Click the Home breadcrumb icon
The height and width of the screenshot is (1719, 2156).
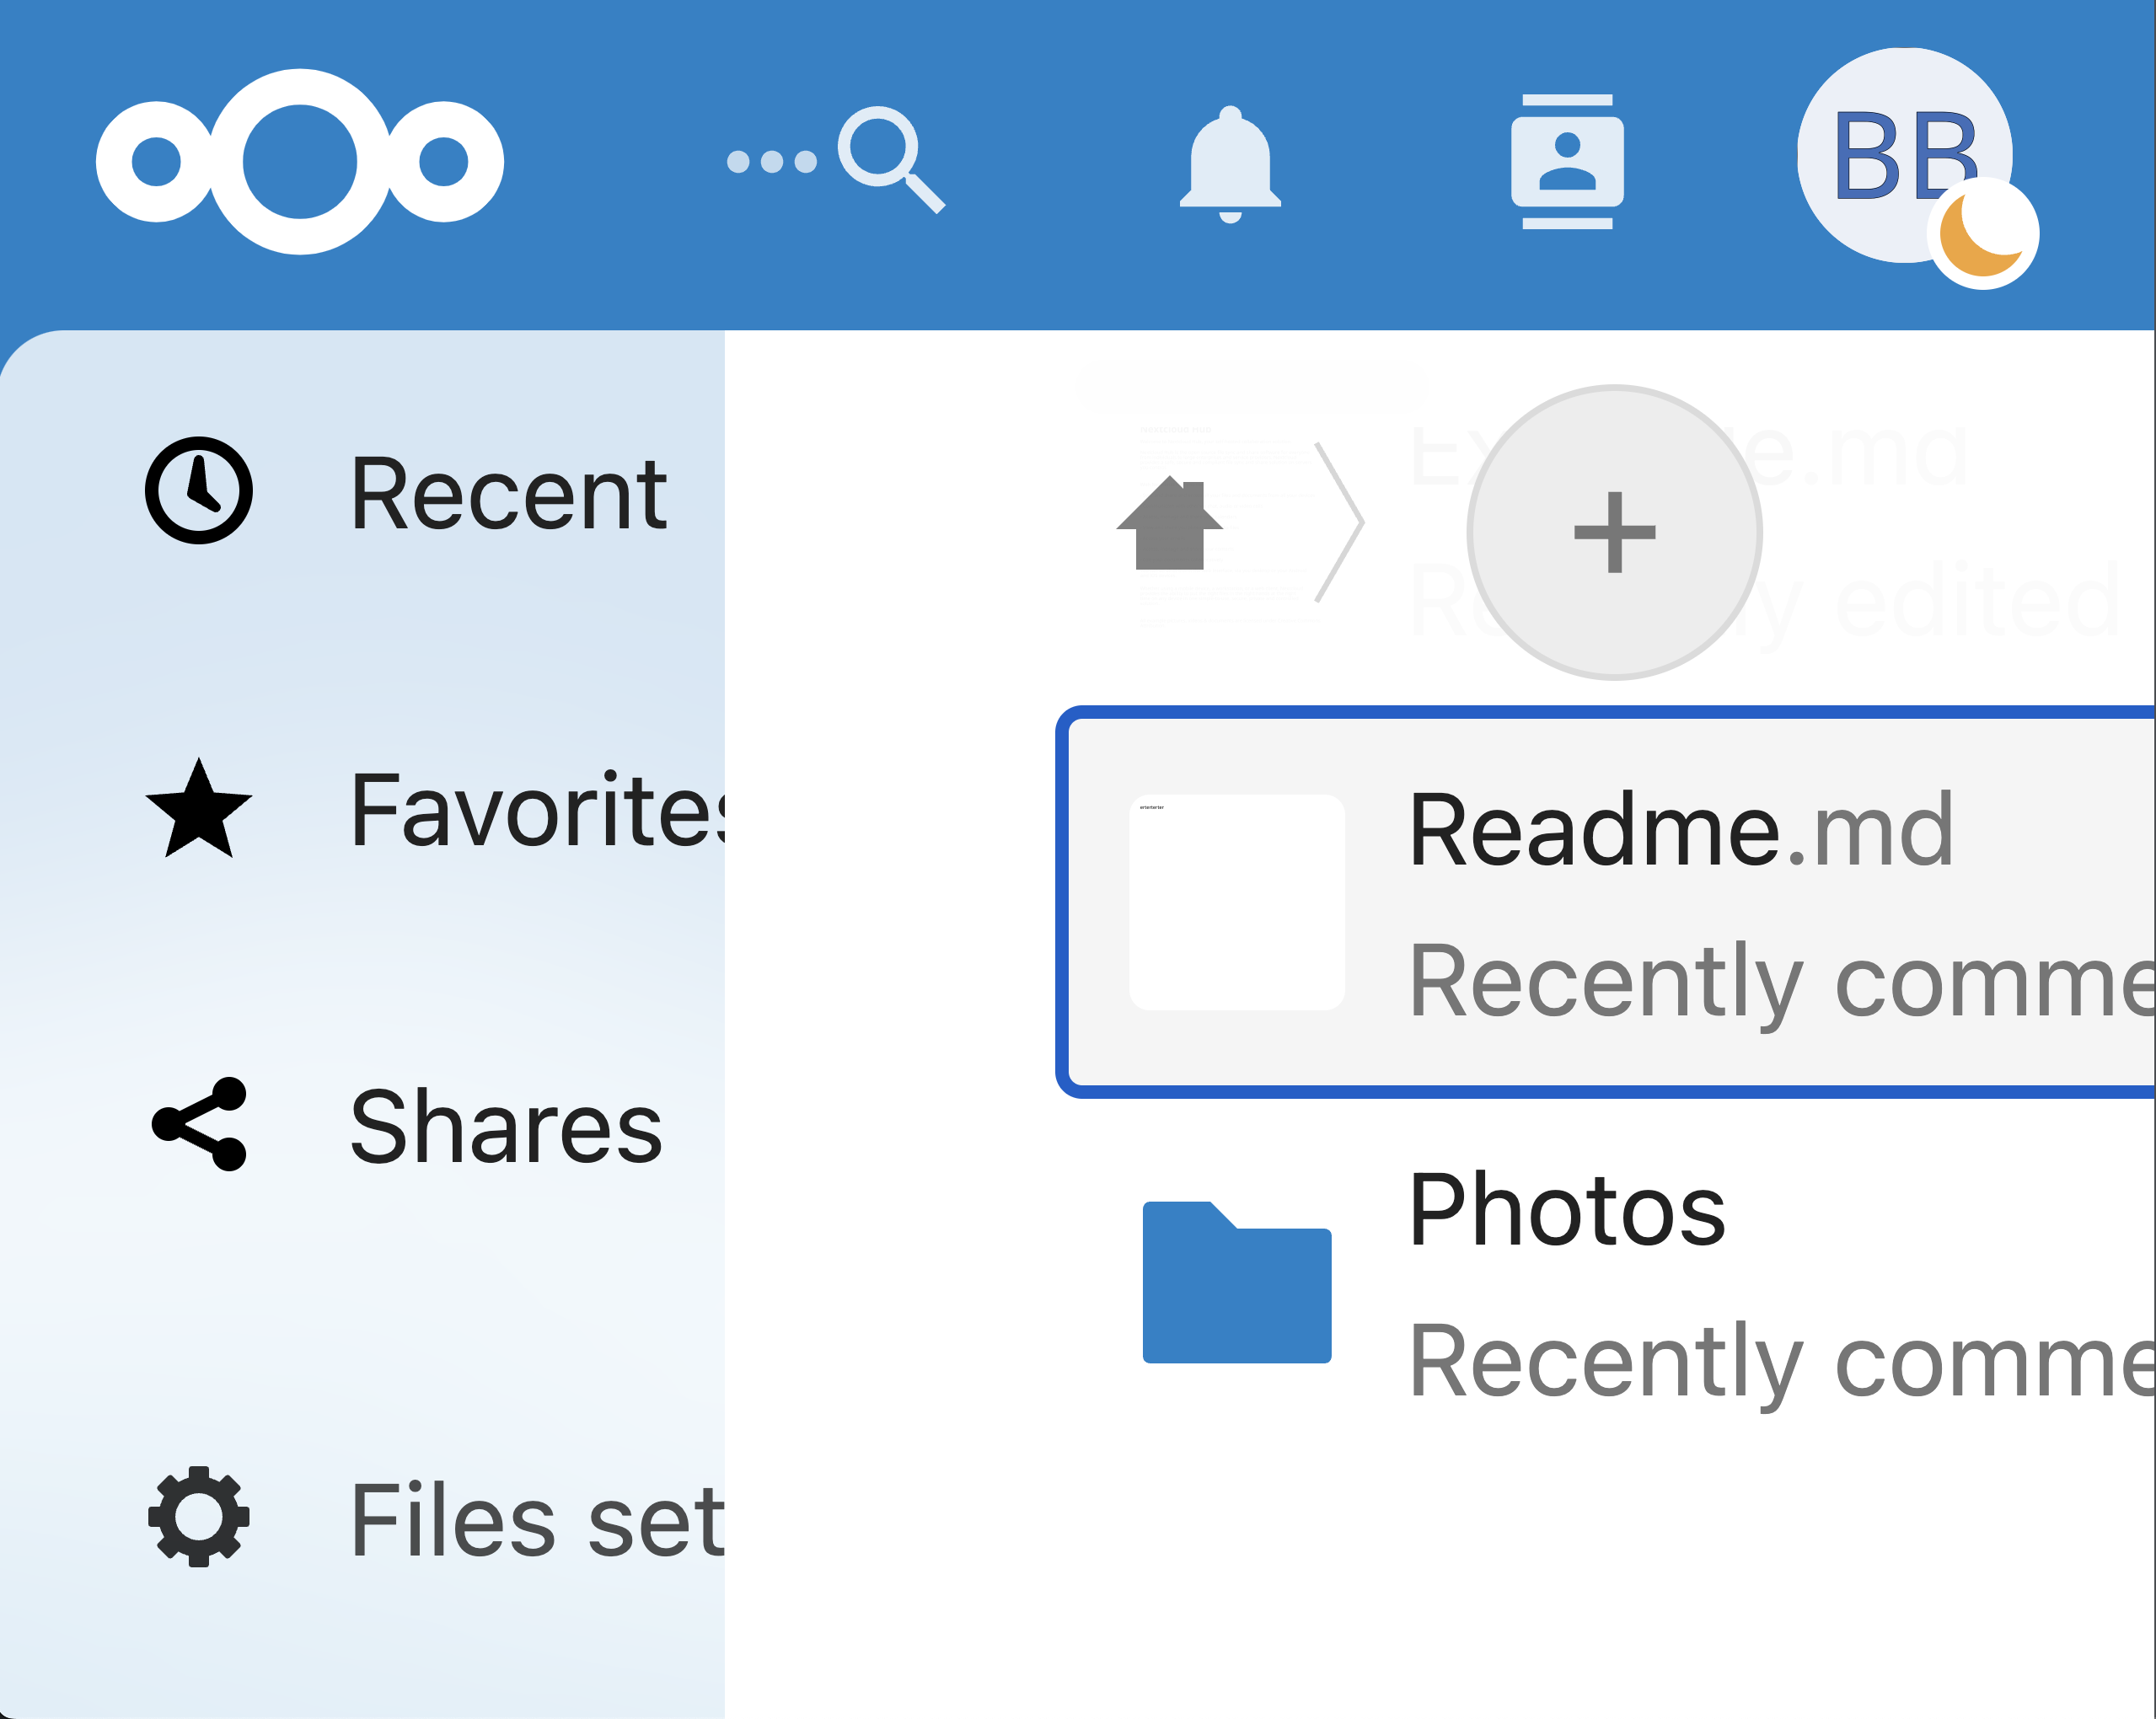(x=1169, y=523)
